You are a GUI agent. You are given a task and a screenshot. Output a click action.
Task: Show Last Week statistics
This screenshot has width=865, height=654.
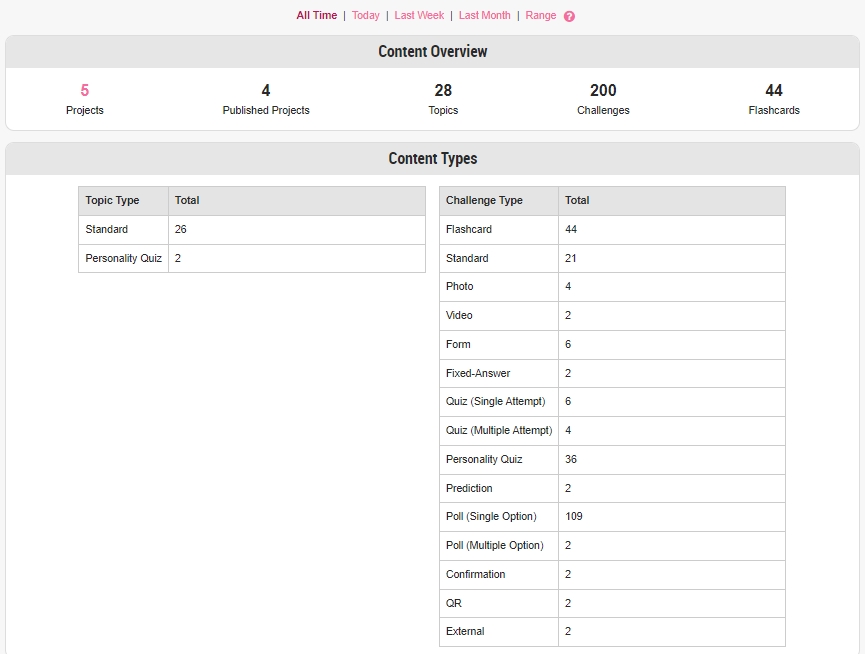pos(419,15)
